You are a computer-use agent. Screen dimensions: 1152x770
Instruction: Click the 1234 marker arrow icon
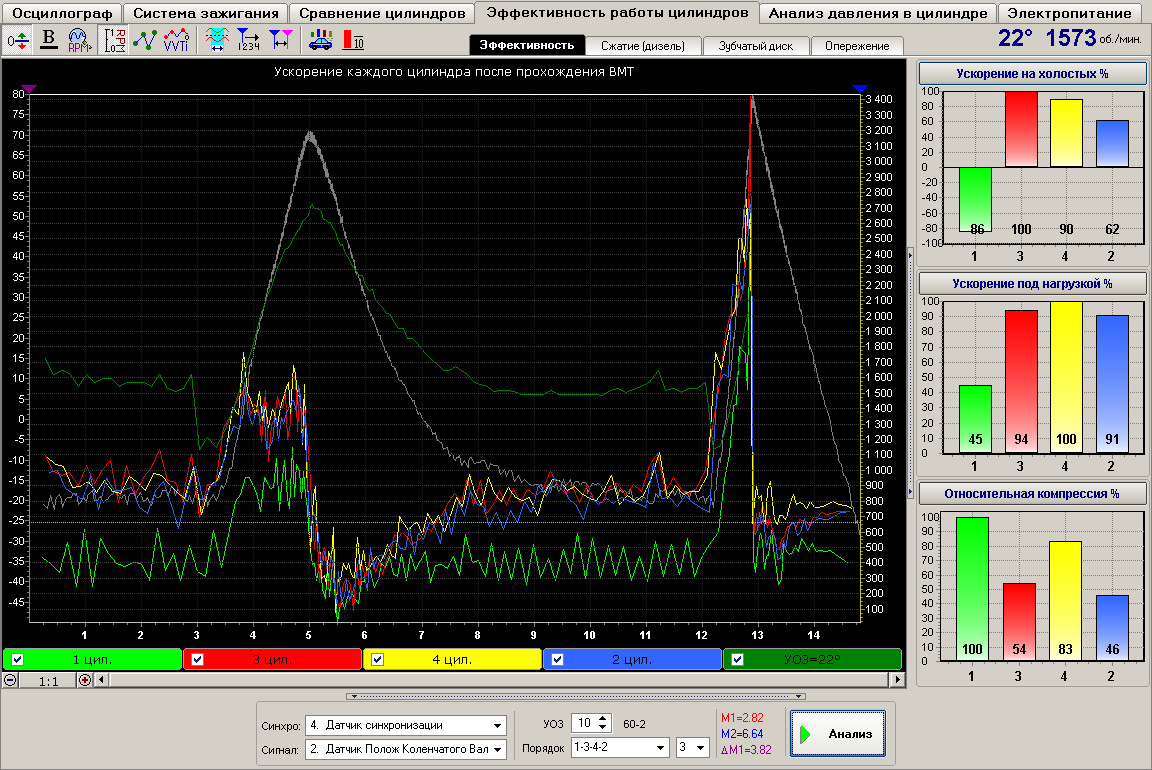click(248, 40)
